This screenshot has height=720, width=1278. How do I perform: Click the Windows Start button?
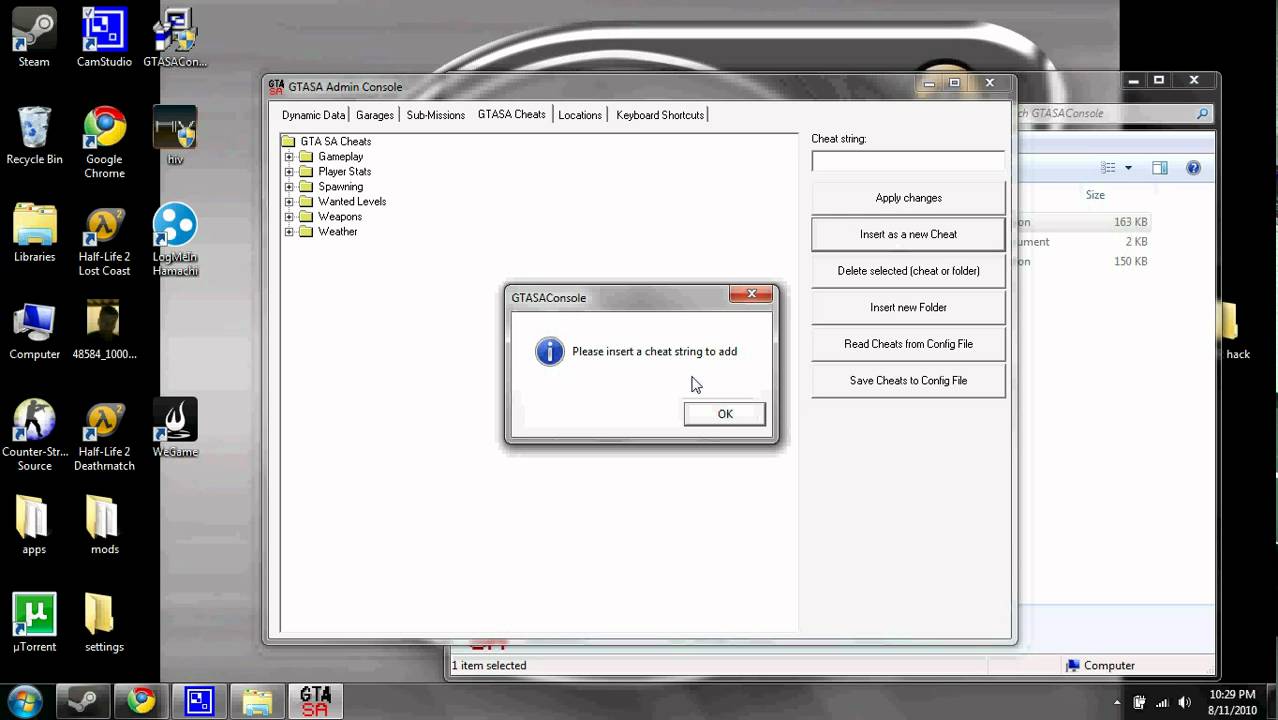coord(24,700)
